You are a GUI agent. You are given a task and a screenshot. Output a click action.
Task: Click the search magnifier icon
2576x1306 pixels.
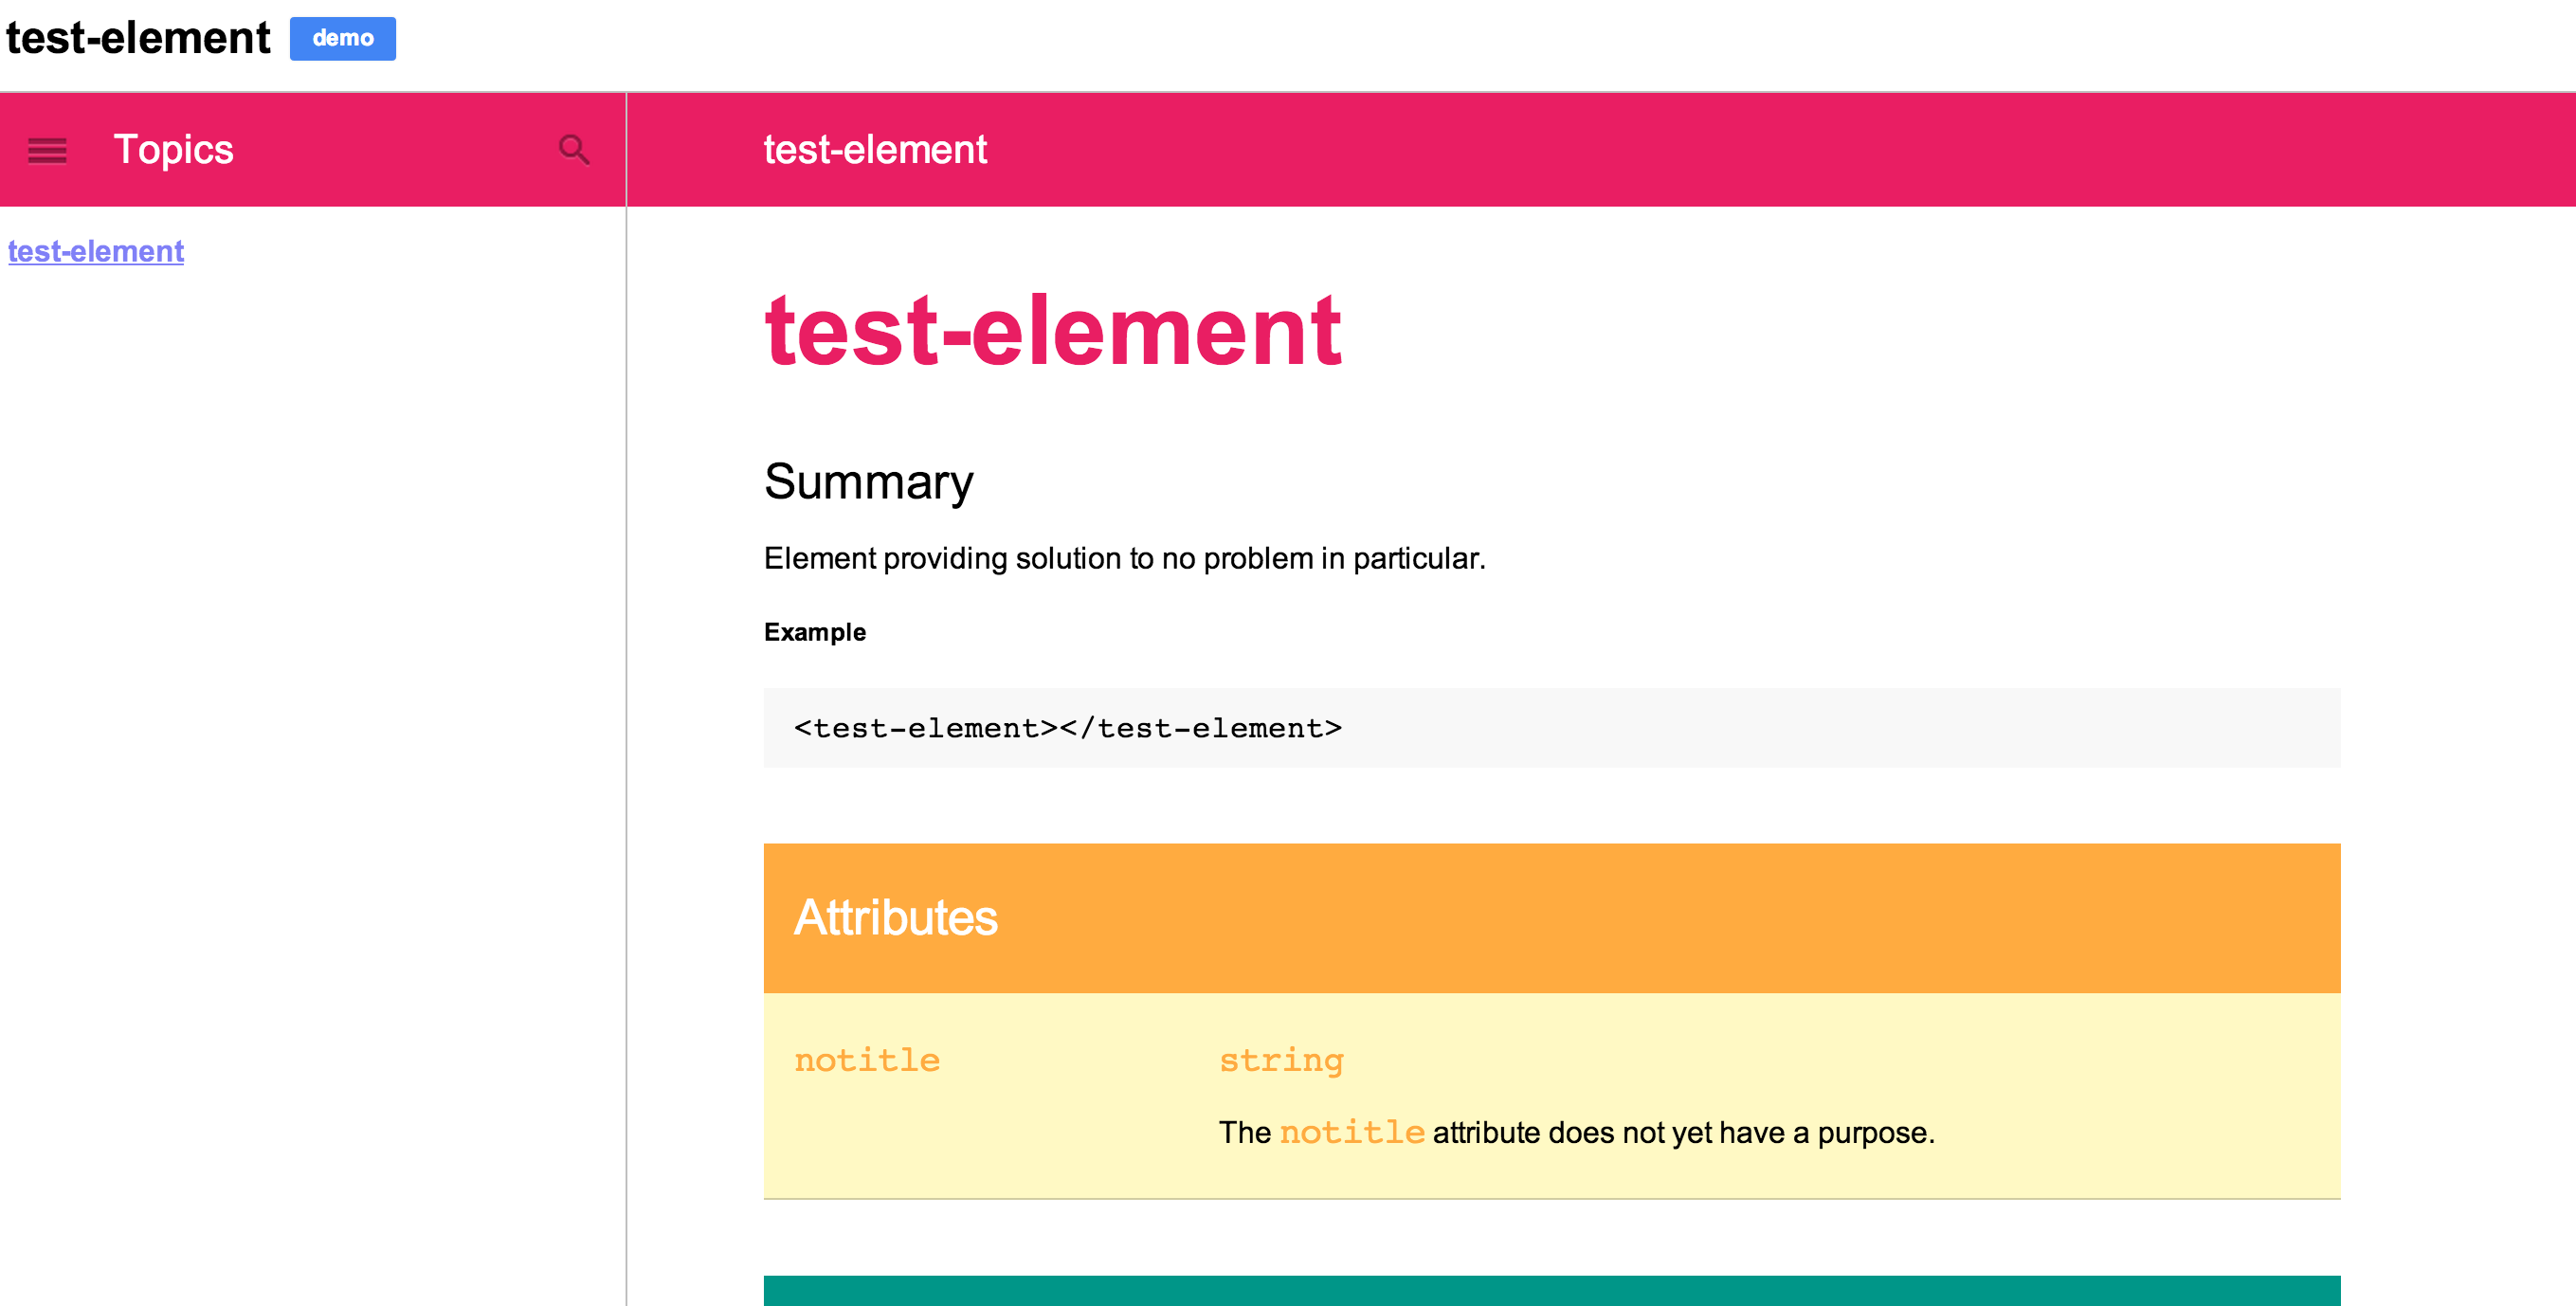coord(574,150)
